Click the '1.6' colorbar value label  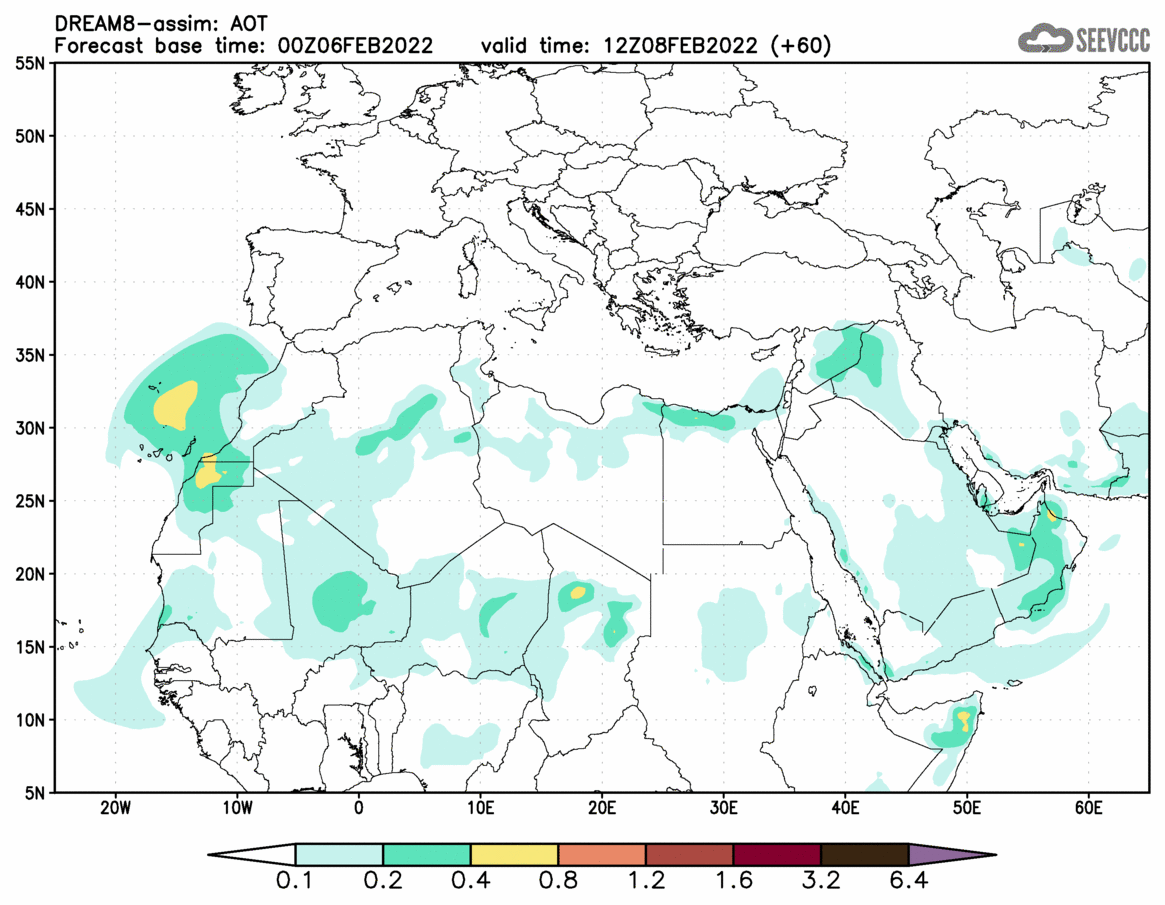(x=733, y=880)
